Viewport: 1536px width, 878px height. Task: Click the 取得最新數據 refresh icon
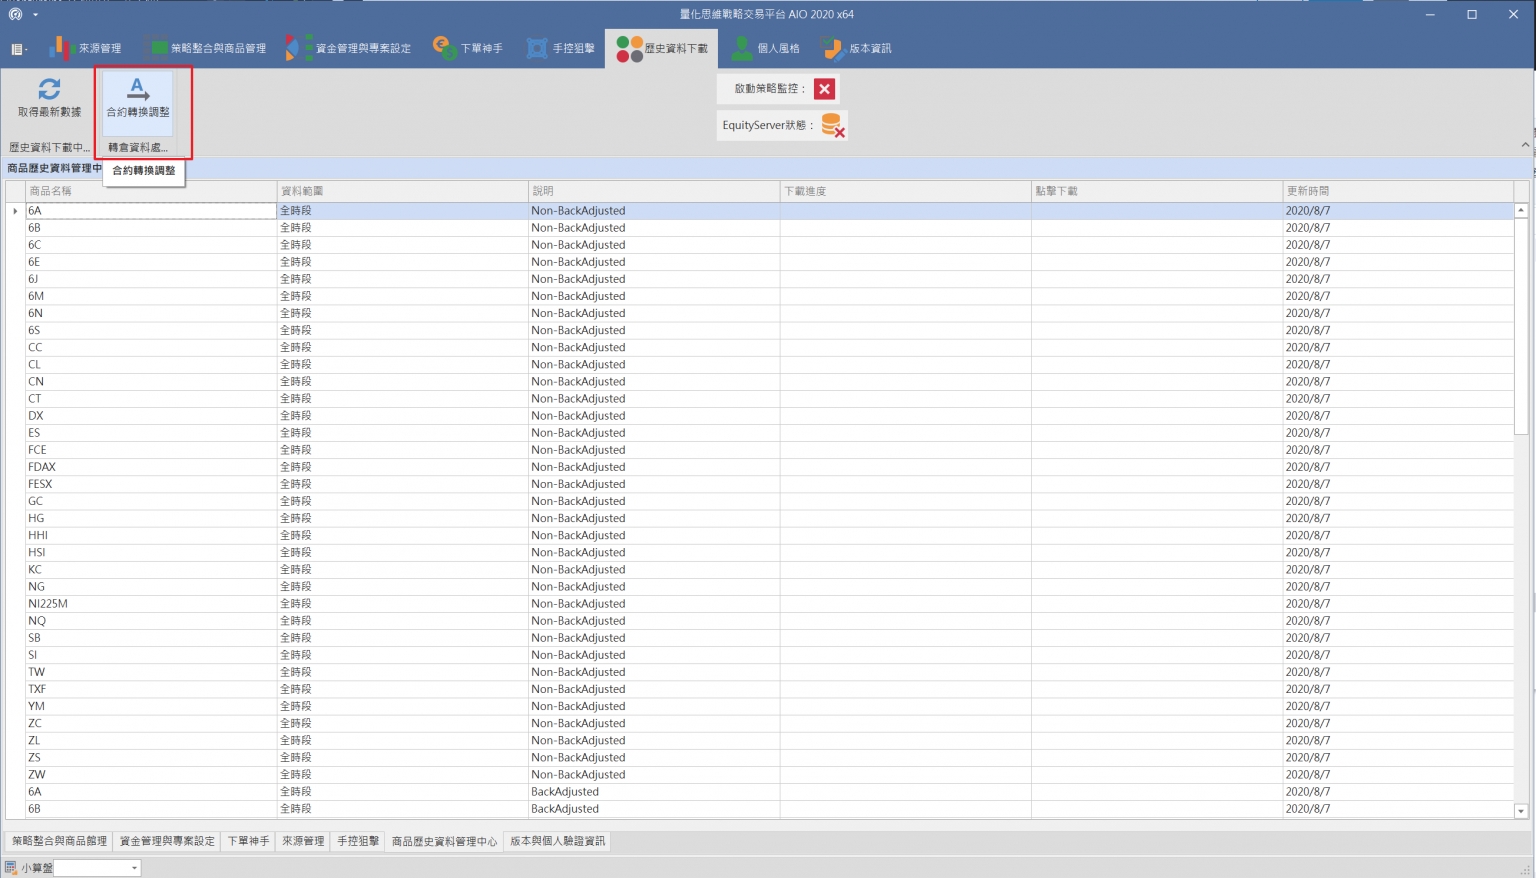point(49,89)
